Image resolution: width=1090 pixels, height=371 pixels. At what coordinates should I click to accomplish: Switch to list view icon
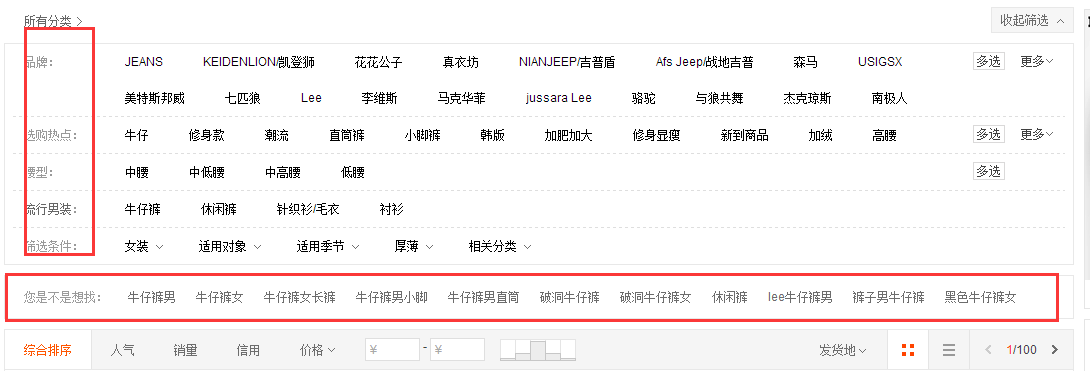point(949,349)
